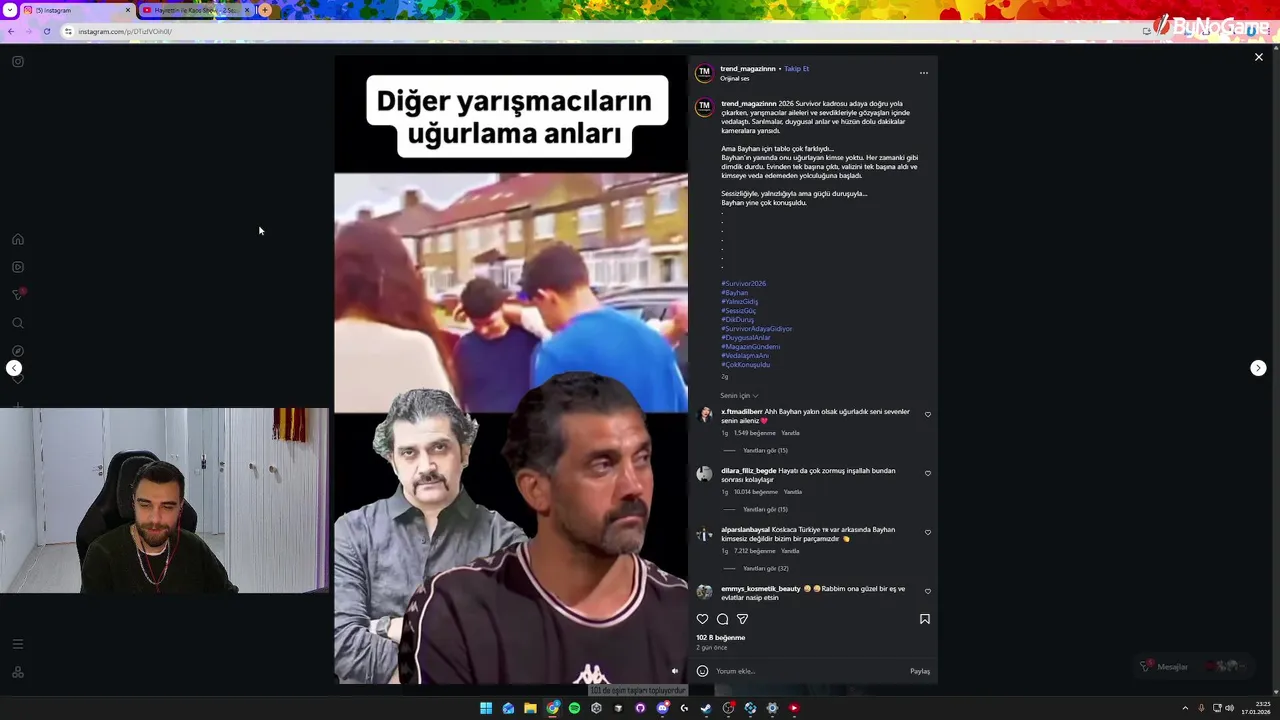The width and height of the screenshot is (1280, 720).
Task: Expand replies (15) under x.ftmadilberr's comment
Action: 765,451
